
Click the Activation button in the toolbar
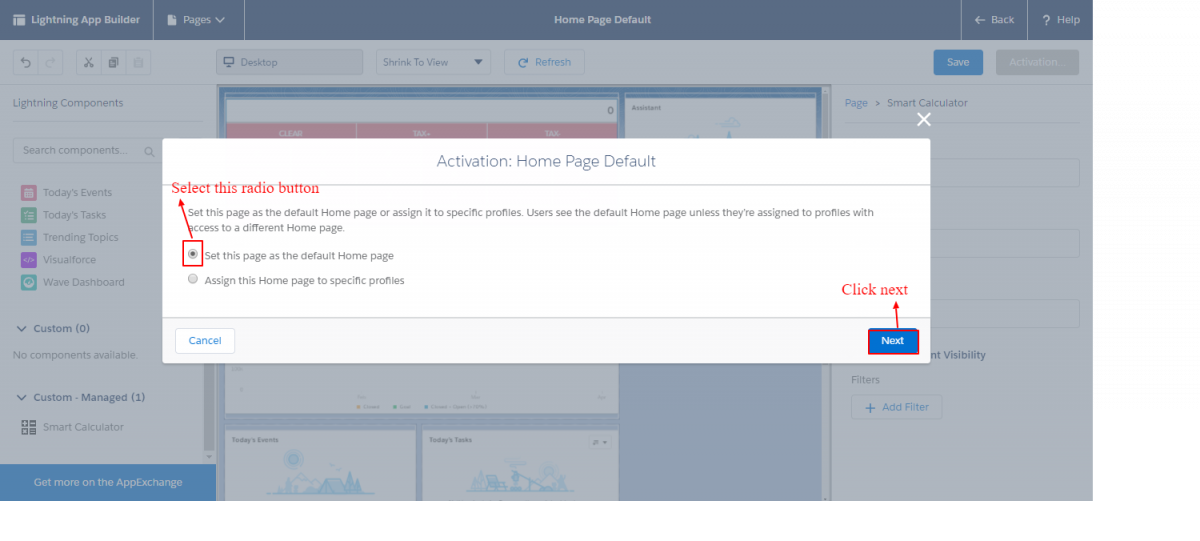pos(1037,62)
